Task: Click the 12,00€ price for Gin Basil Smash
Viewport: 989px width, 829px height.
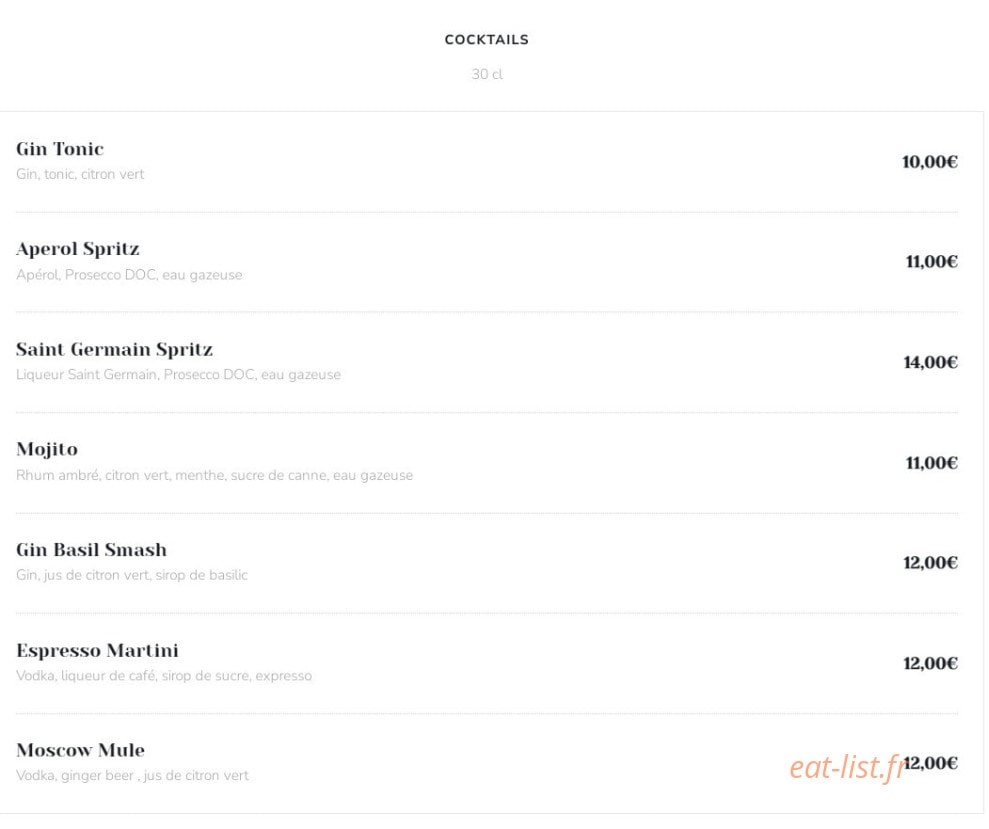Action: 930,563
